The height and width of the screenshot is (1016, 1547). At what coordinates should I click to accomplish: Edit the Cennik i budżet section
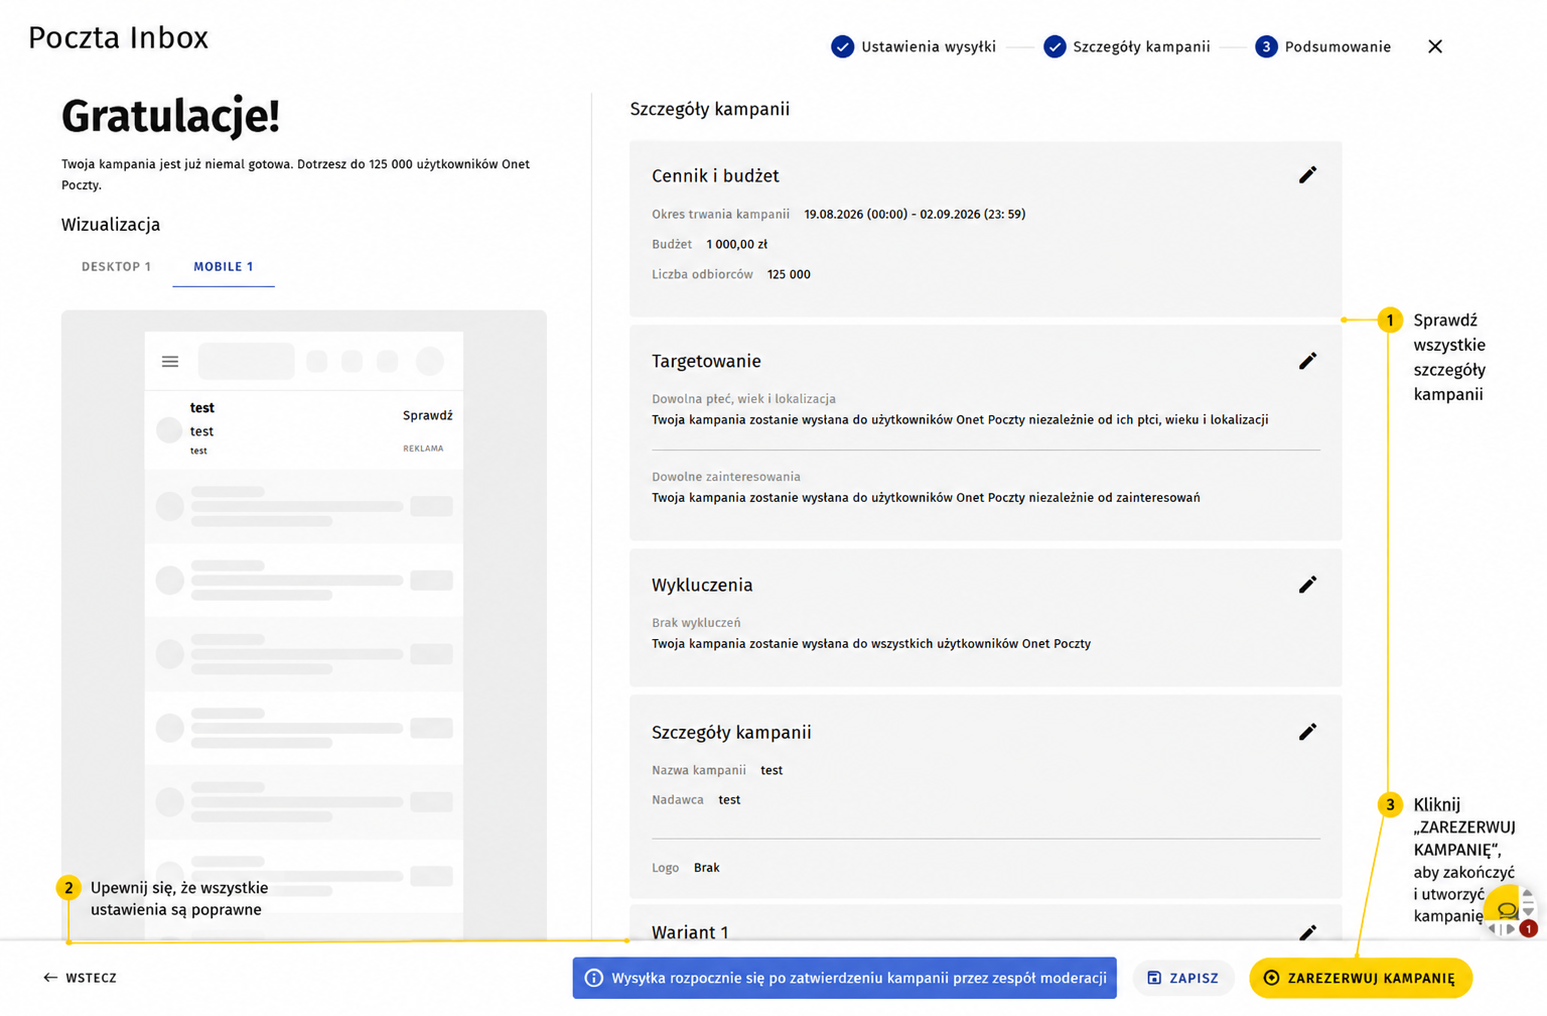(1307, 175)
